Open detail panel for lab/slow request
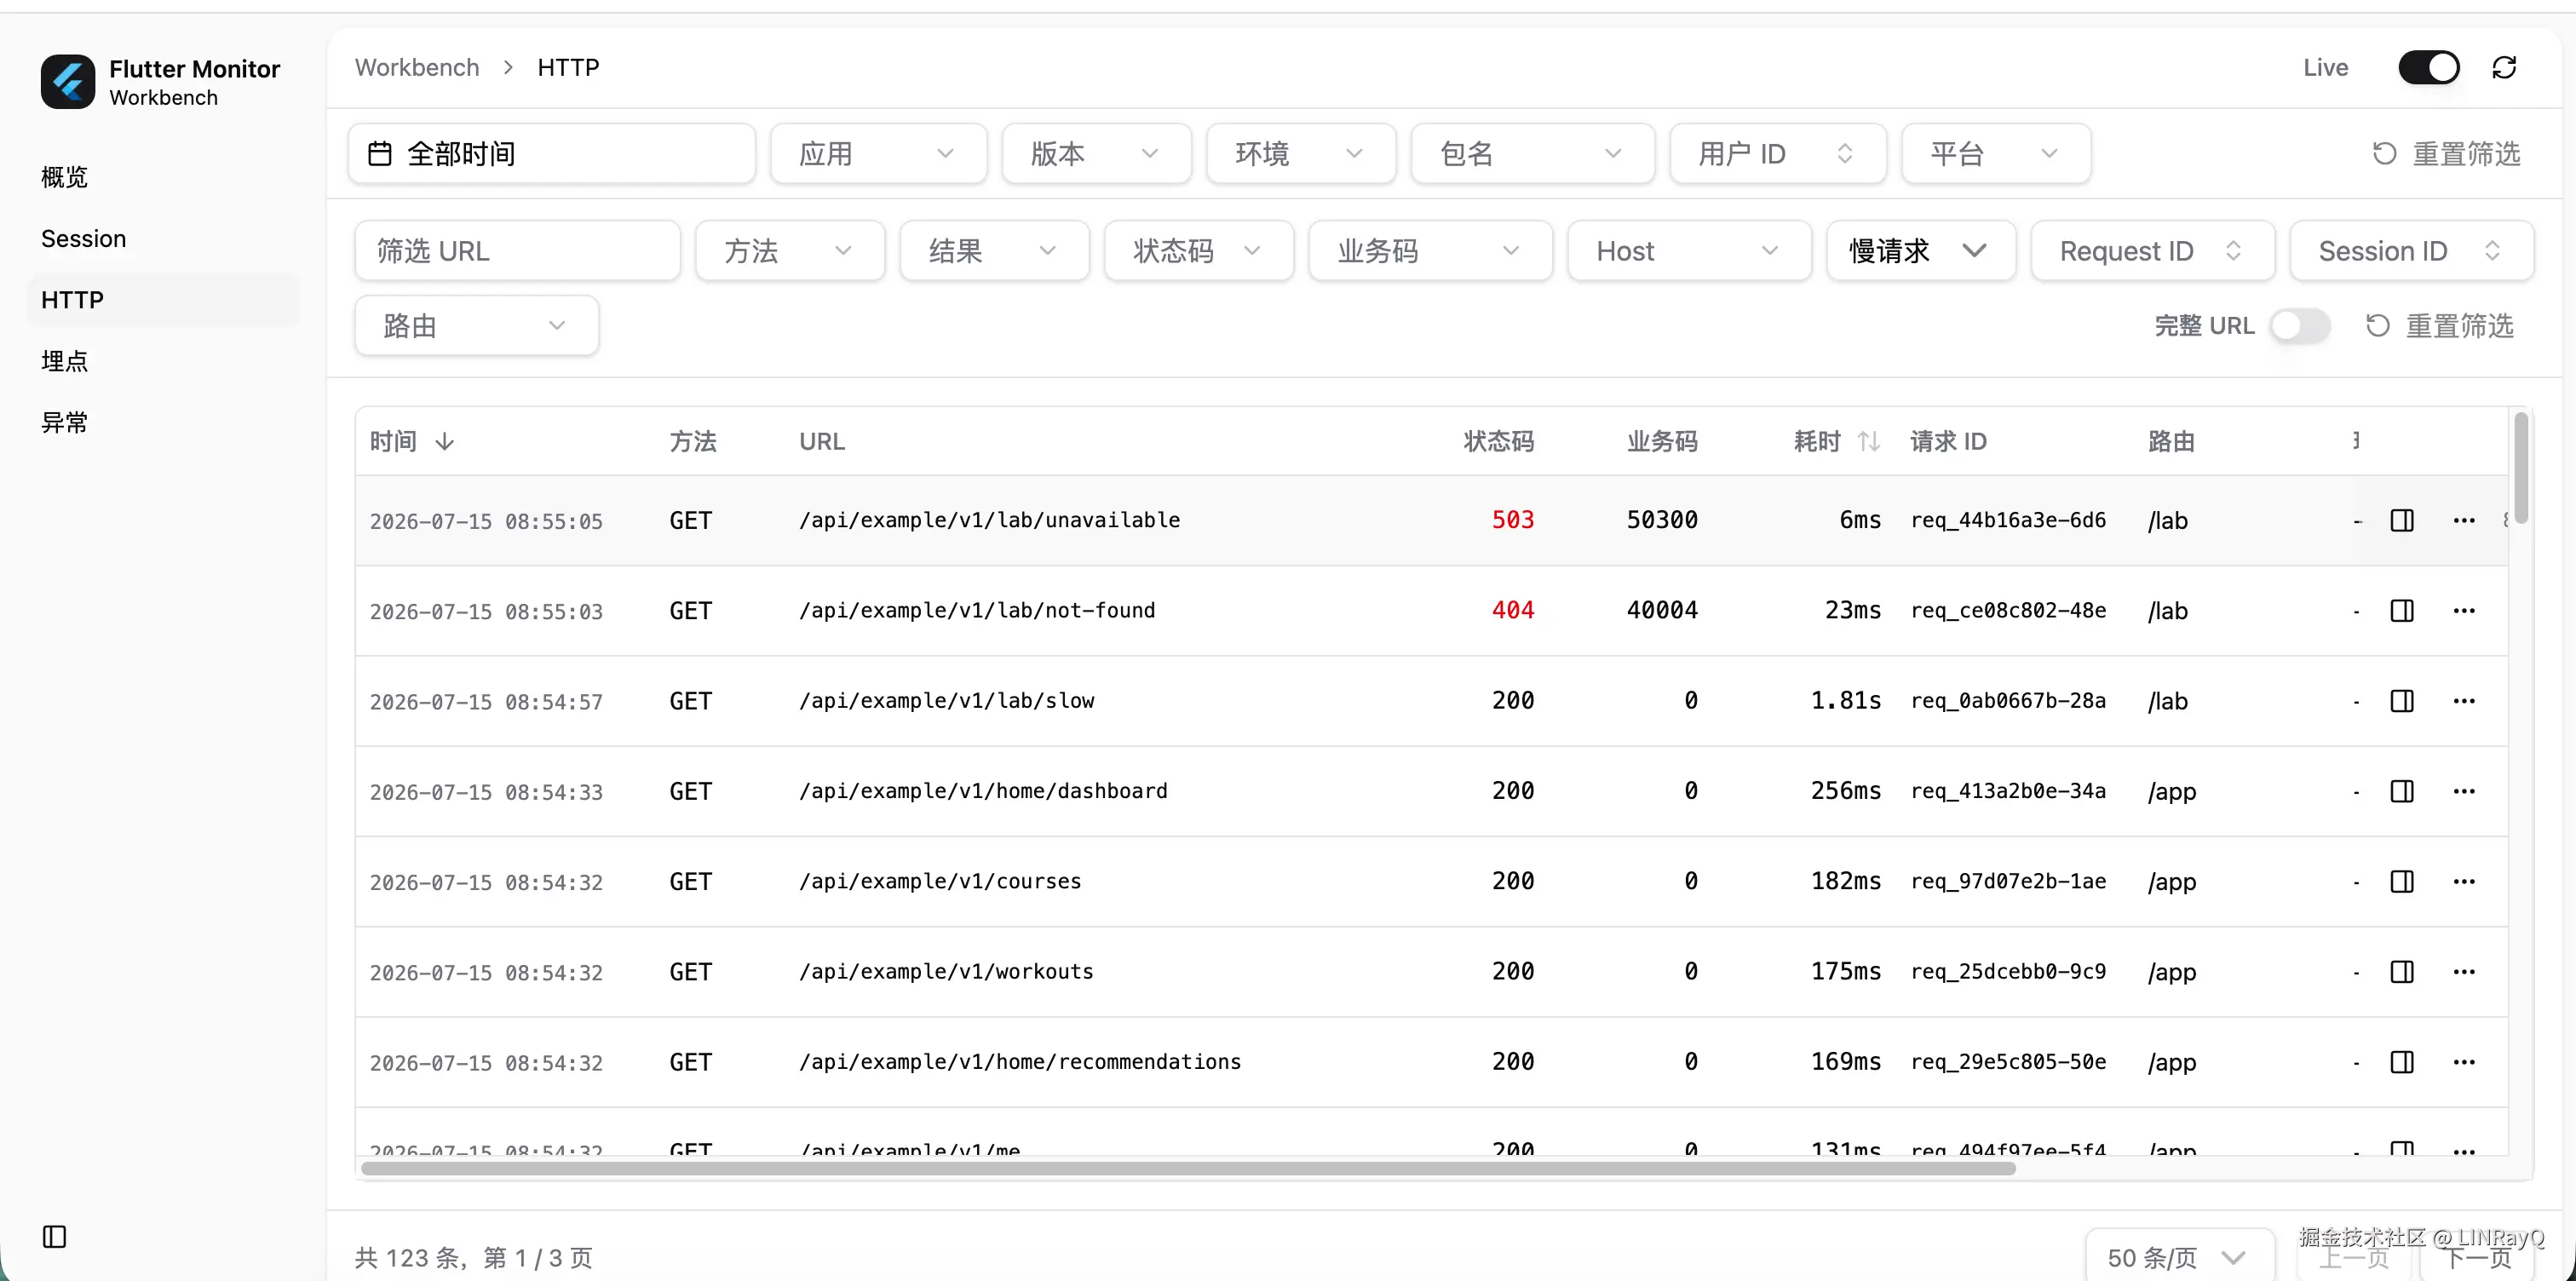 point(2402,701)
